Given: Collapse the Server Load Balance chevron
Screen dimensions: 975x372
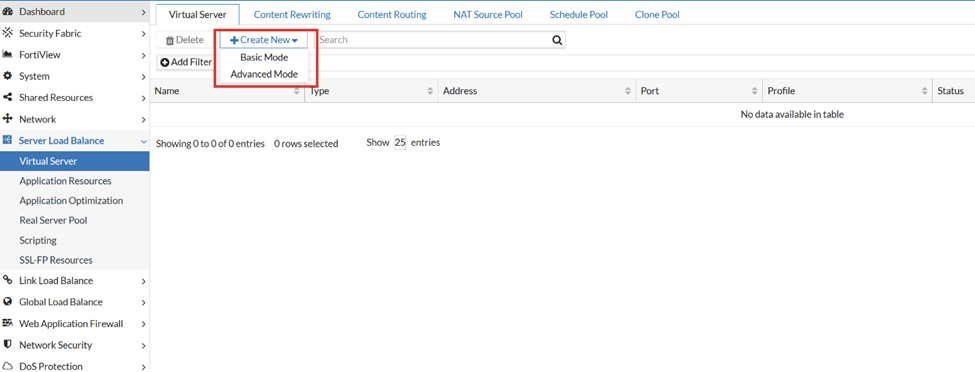Looking at the screenshot, I should 143,141.
